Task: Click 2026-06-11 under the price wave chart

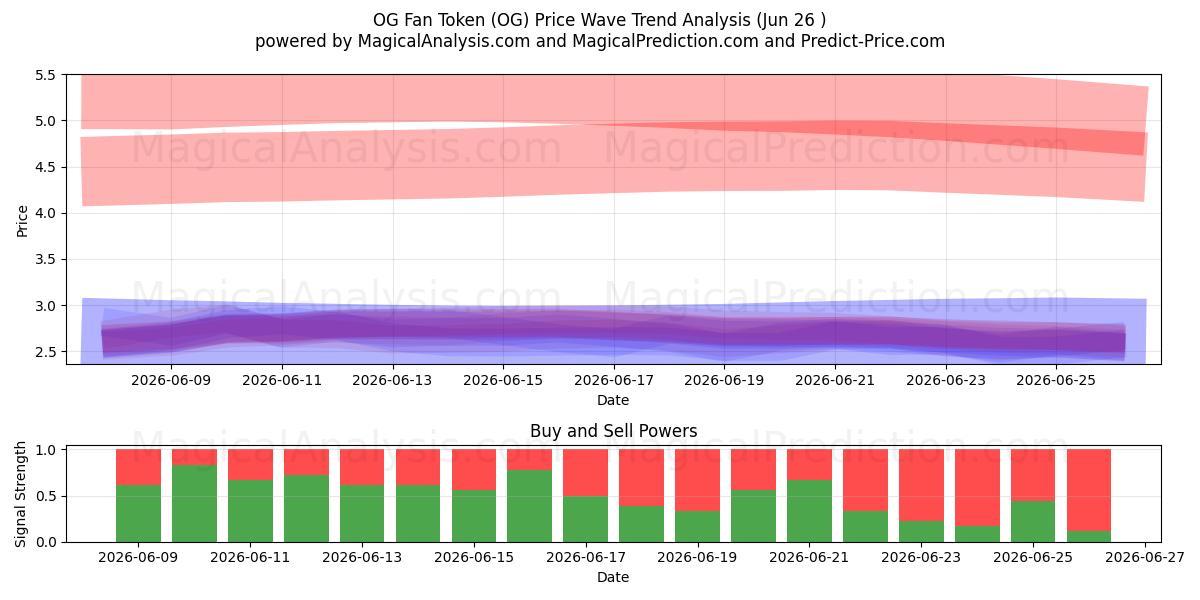Action: coord(282,380)
